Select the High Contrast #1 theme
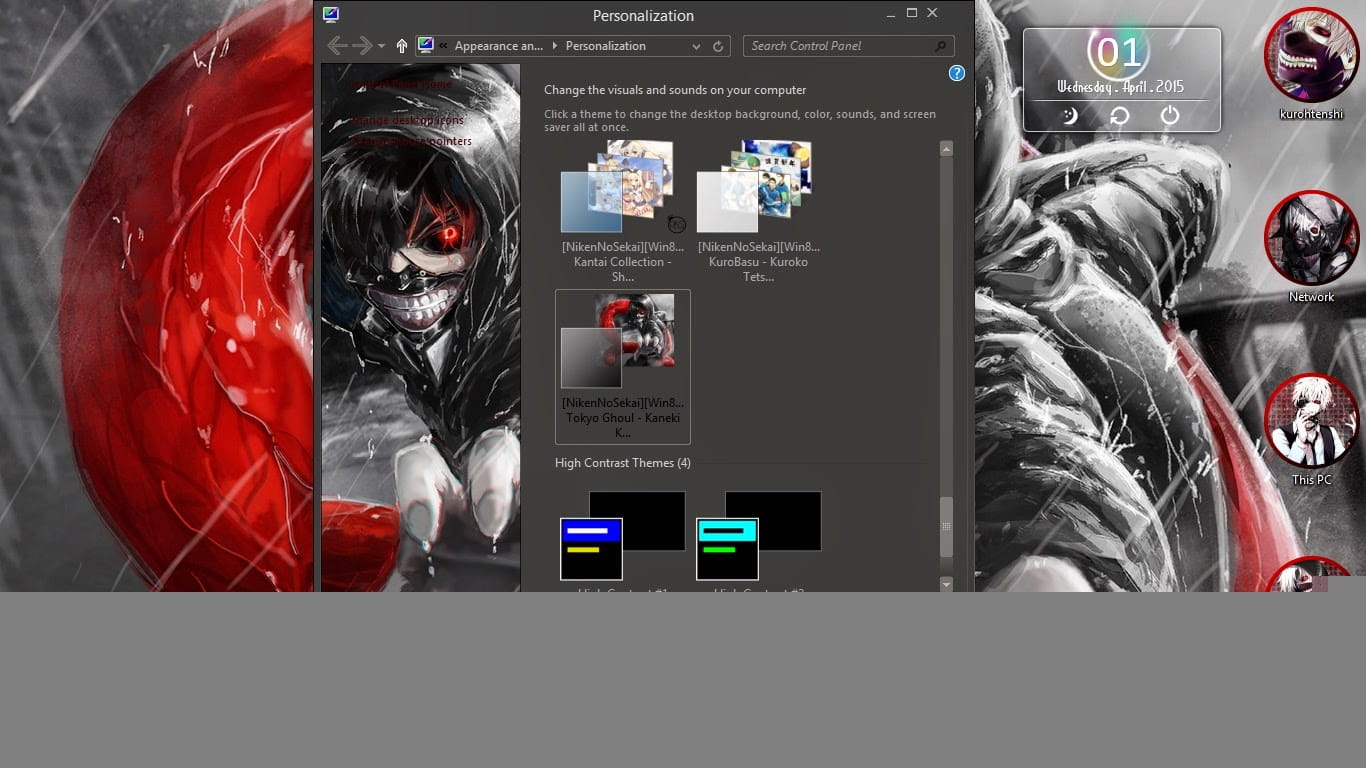The height and width of the screenshot is (768, 1366). 623,540
